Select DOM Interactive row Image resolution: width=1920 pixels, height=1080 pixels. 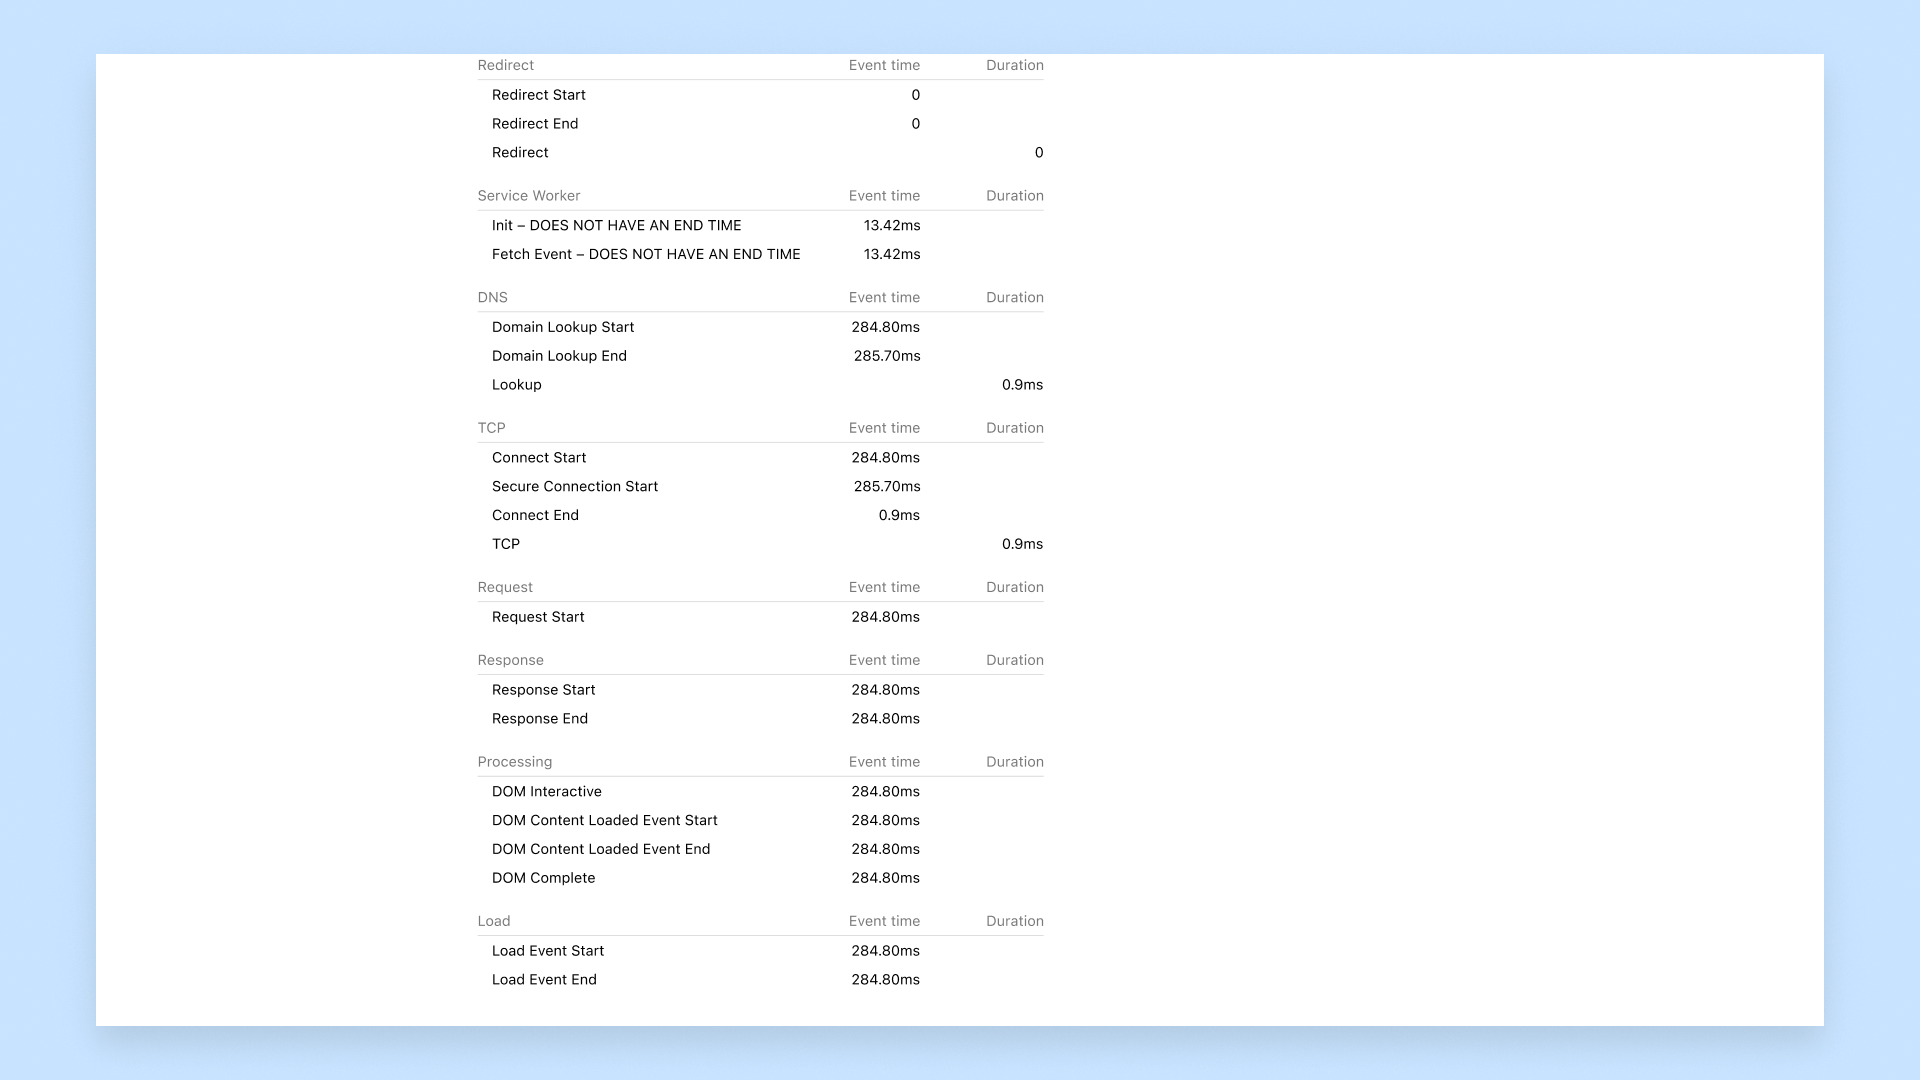(x=546, y=791)
